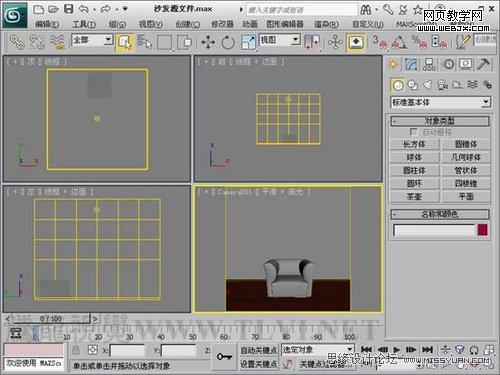The image size is (500, 375).
Task: Click the 球体 sphere button
Action: pos(414,157)
